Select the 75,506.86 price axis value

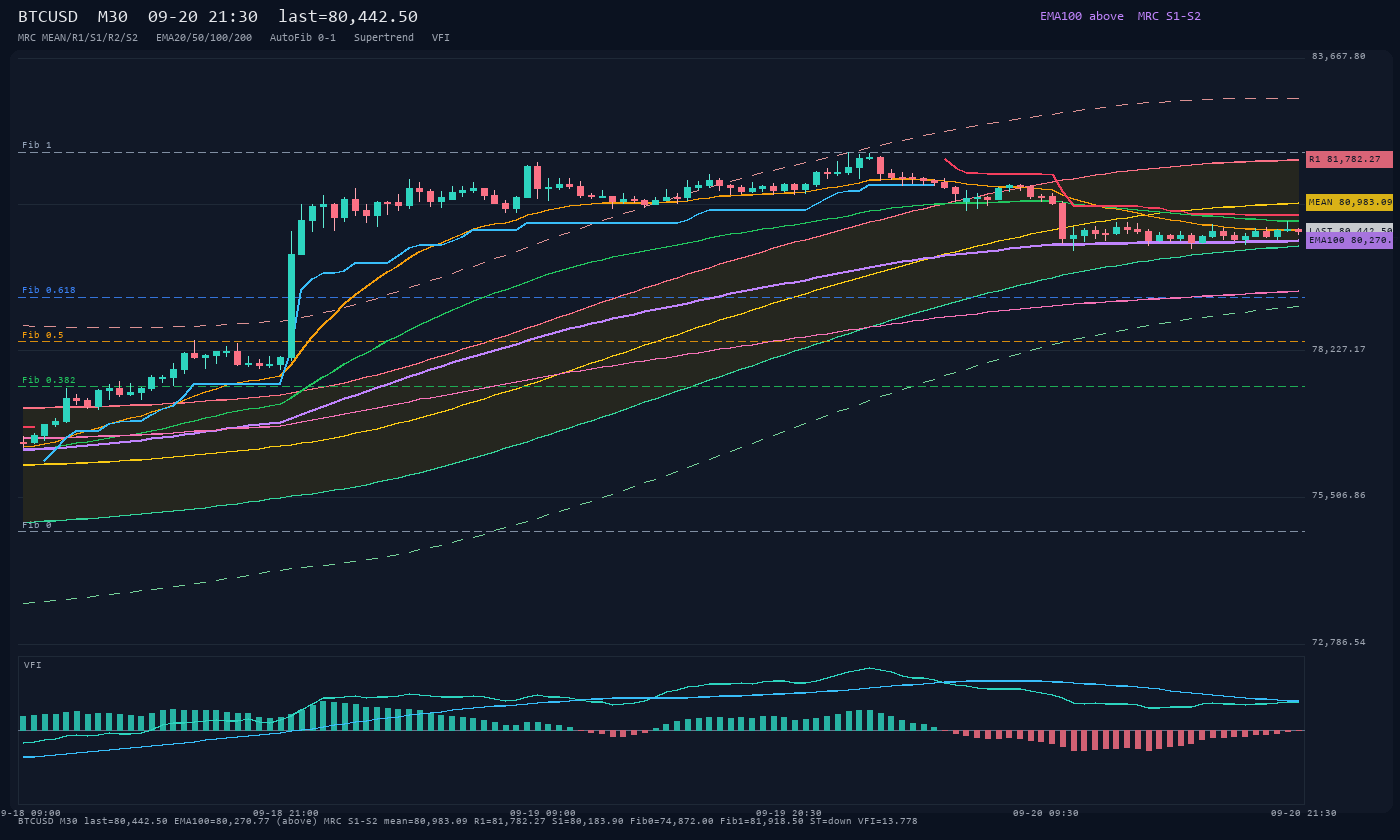[x=1338, y=495]
